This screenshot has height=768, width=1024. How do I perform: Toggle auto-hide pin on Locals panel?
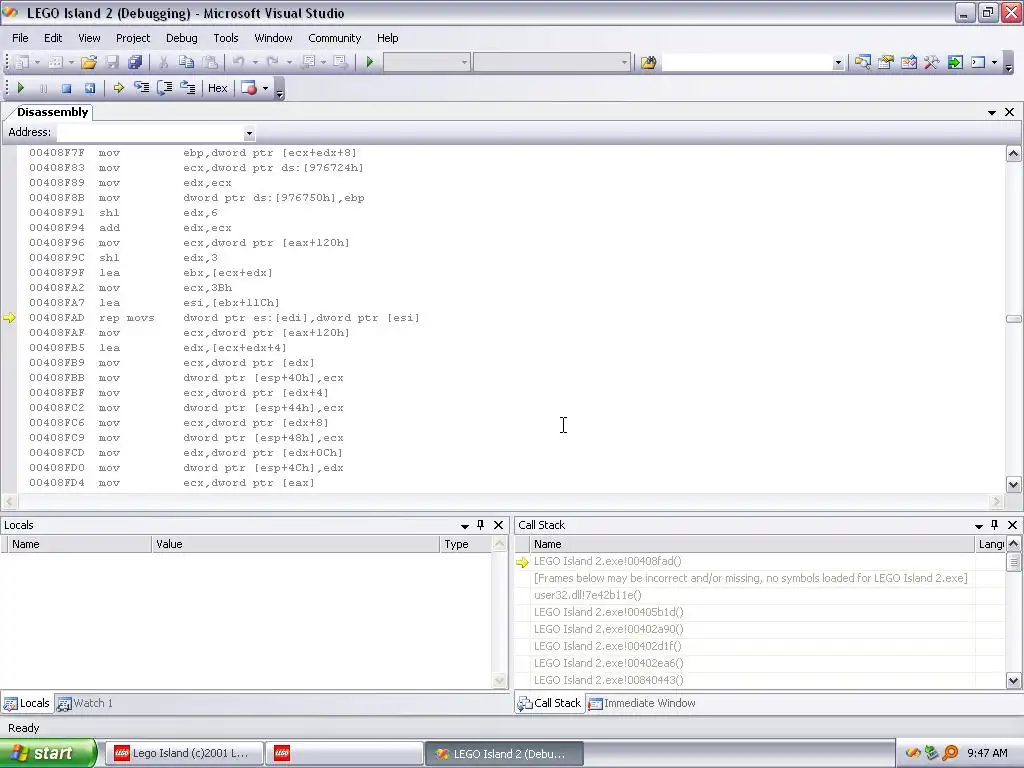481,524
